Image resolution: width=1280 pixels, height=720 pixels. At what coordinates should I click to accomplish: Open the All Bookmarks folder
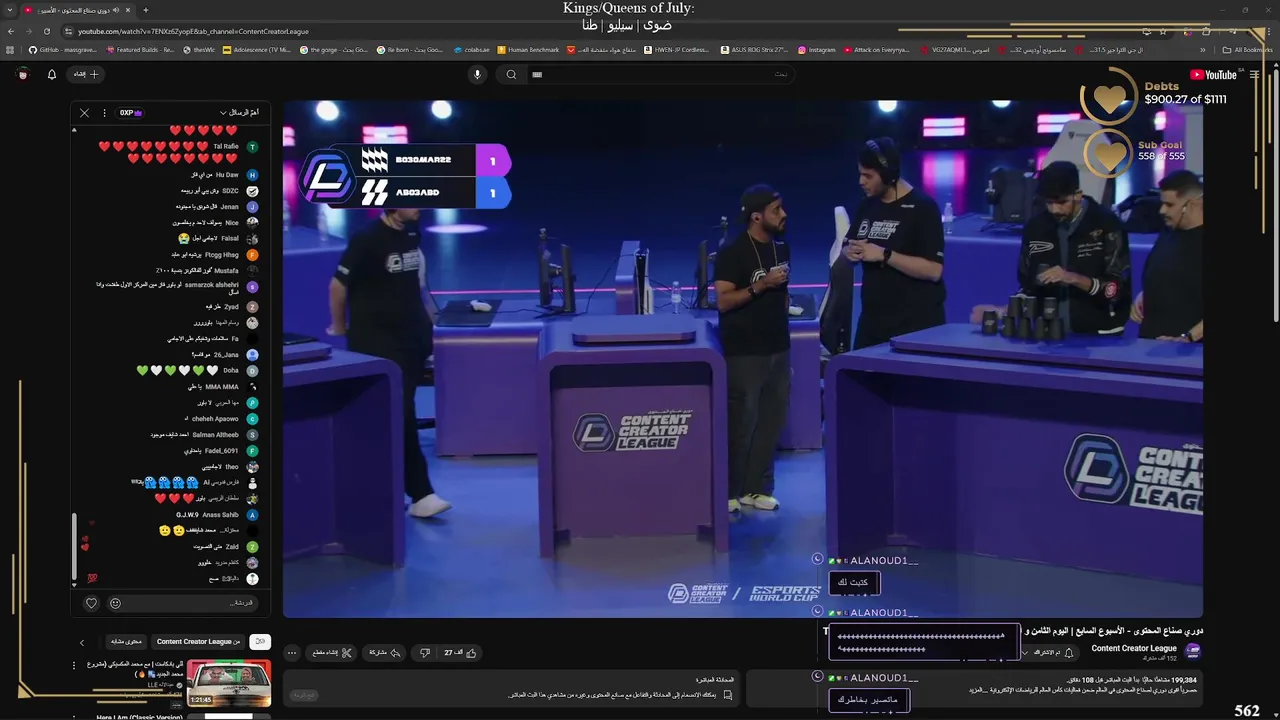1246,49
